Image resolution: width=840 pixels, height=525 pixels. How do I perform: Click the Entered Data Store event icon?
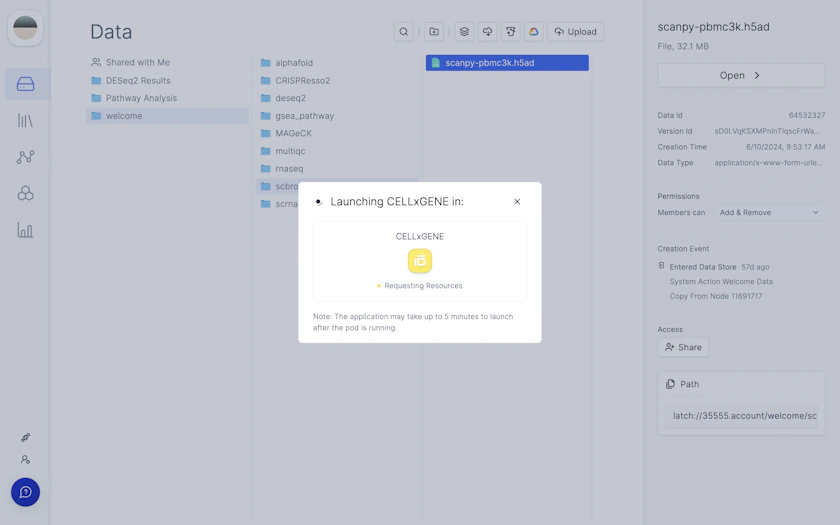(x=662, y=266)
